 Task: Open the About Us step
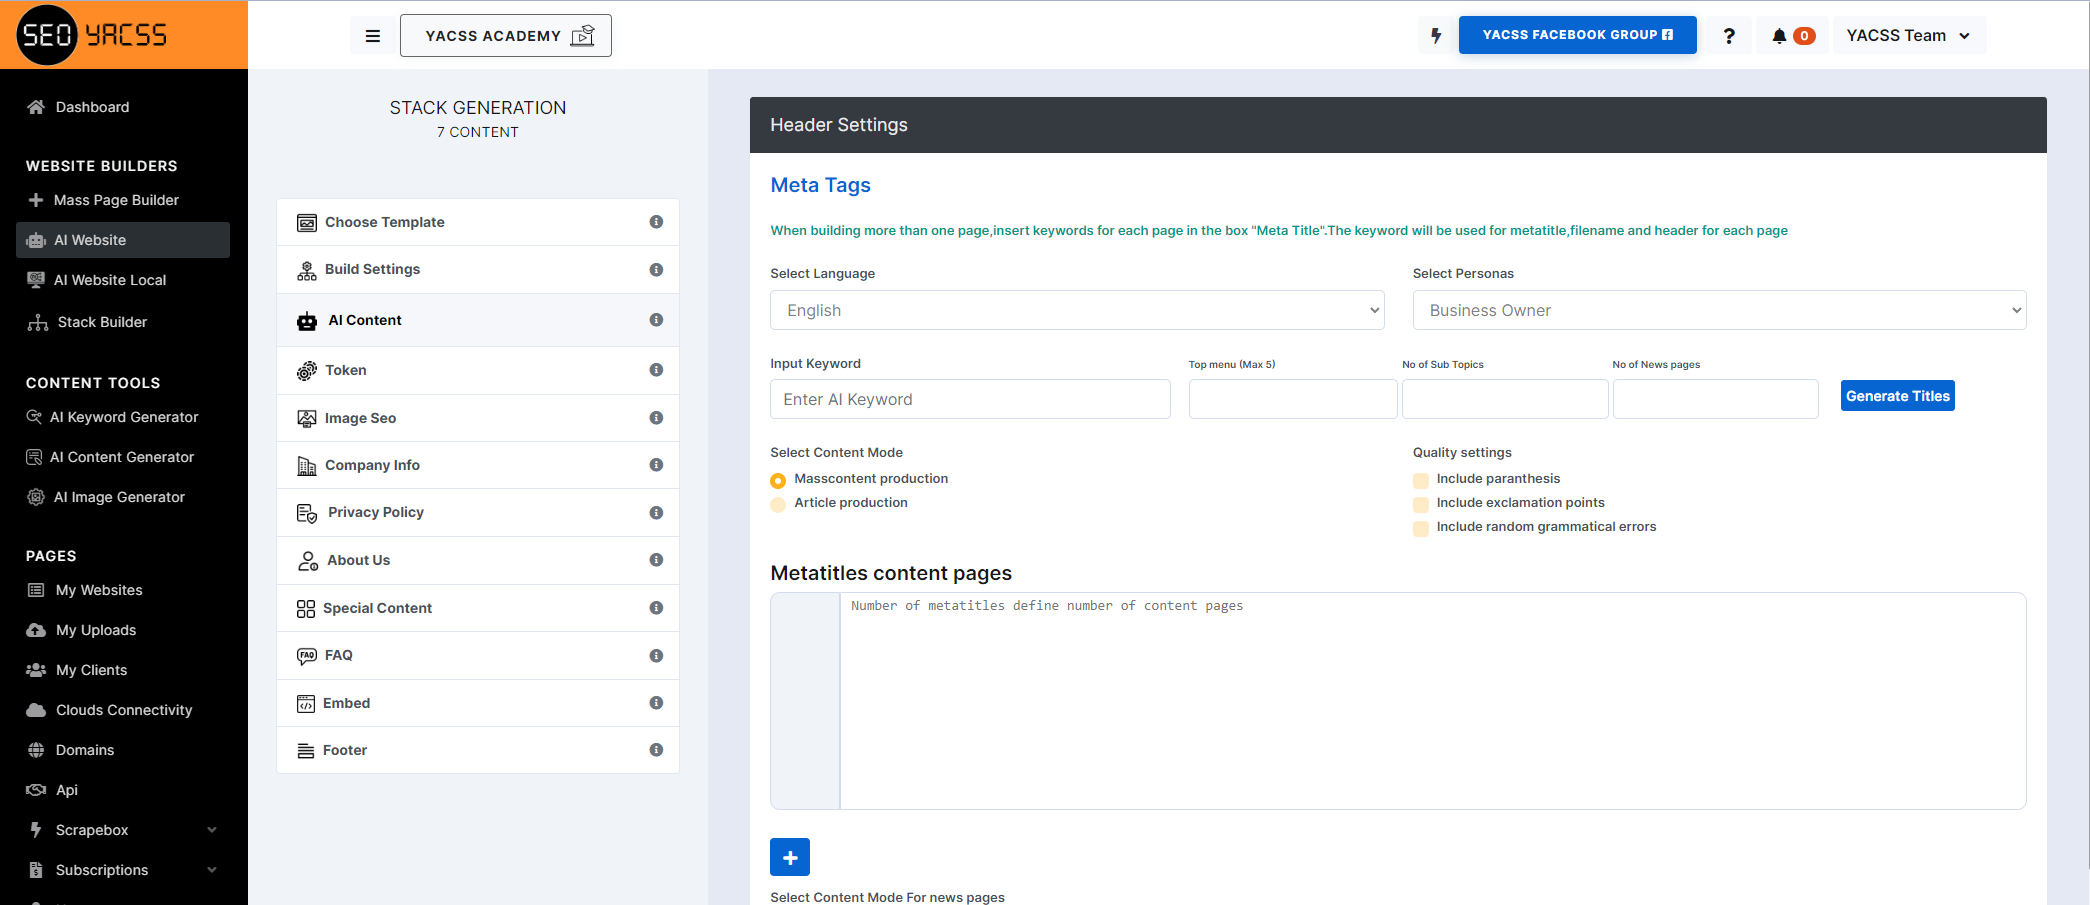point(478,560)
